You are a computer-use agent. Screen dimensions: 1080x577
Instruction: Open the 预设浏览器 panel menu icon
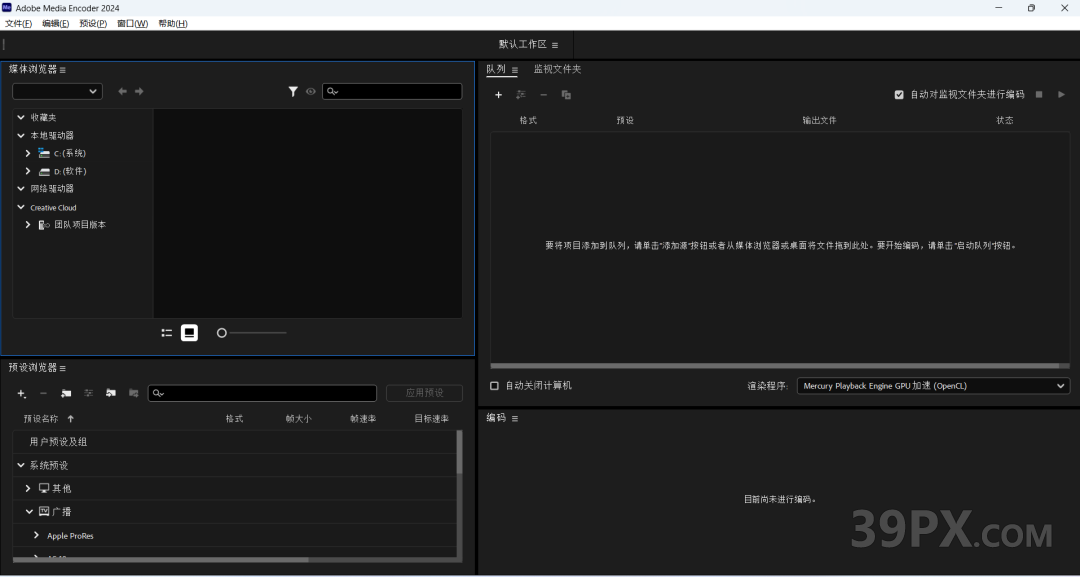[x=63, y=368]
